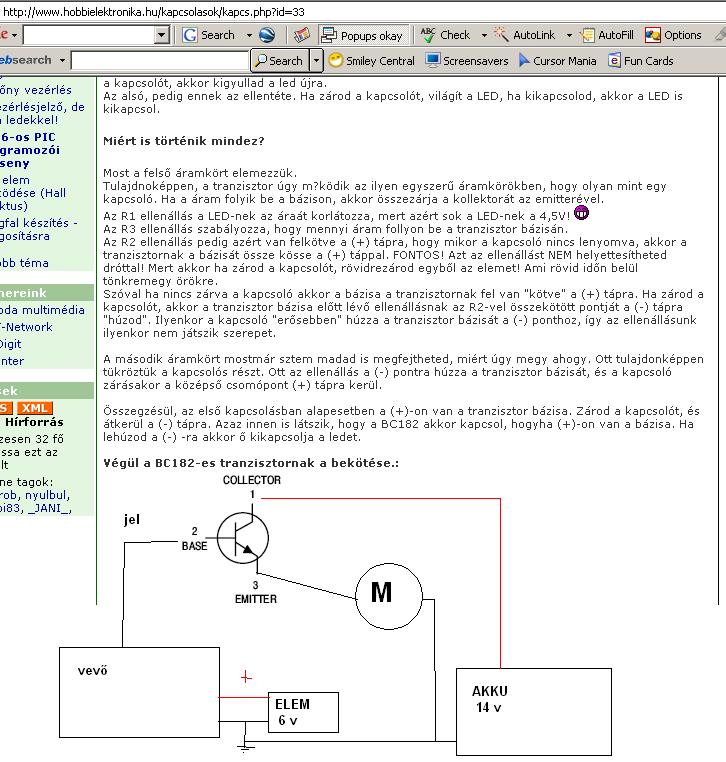Open Fun Cards toolbar item
The height and width of the screenshot is (762, 726).
[x=640, y=61]
